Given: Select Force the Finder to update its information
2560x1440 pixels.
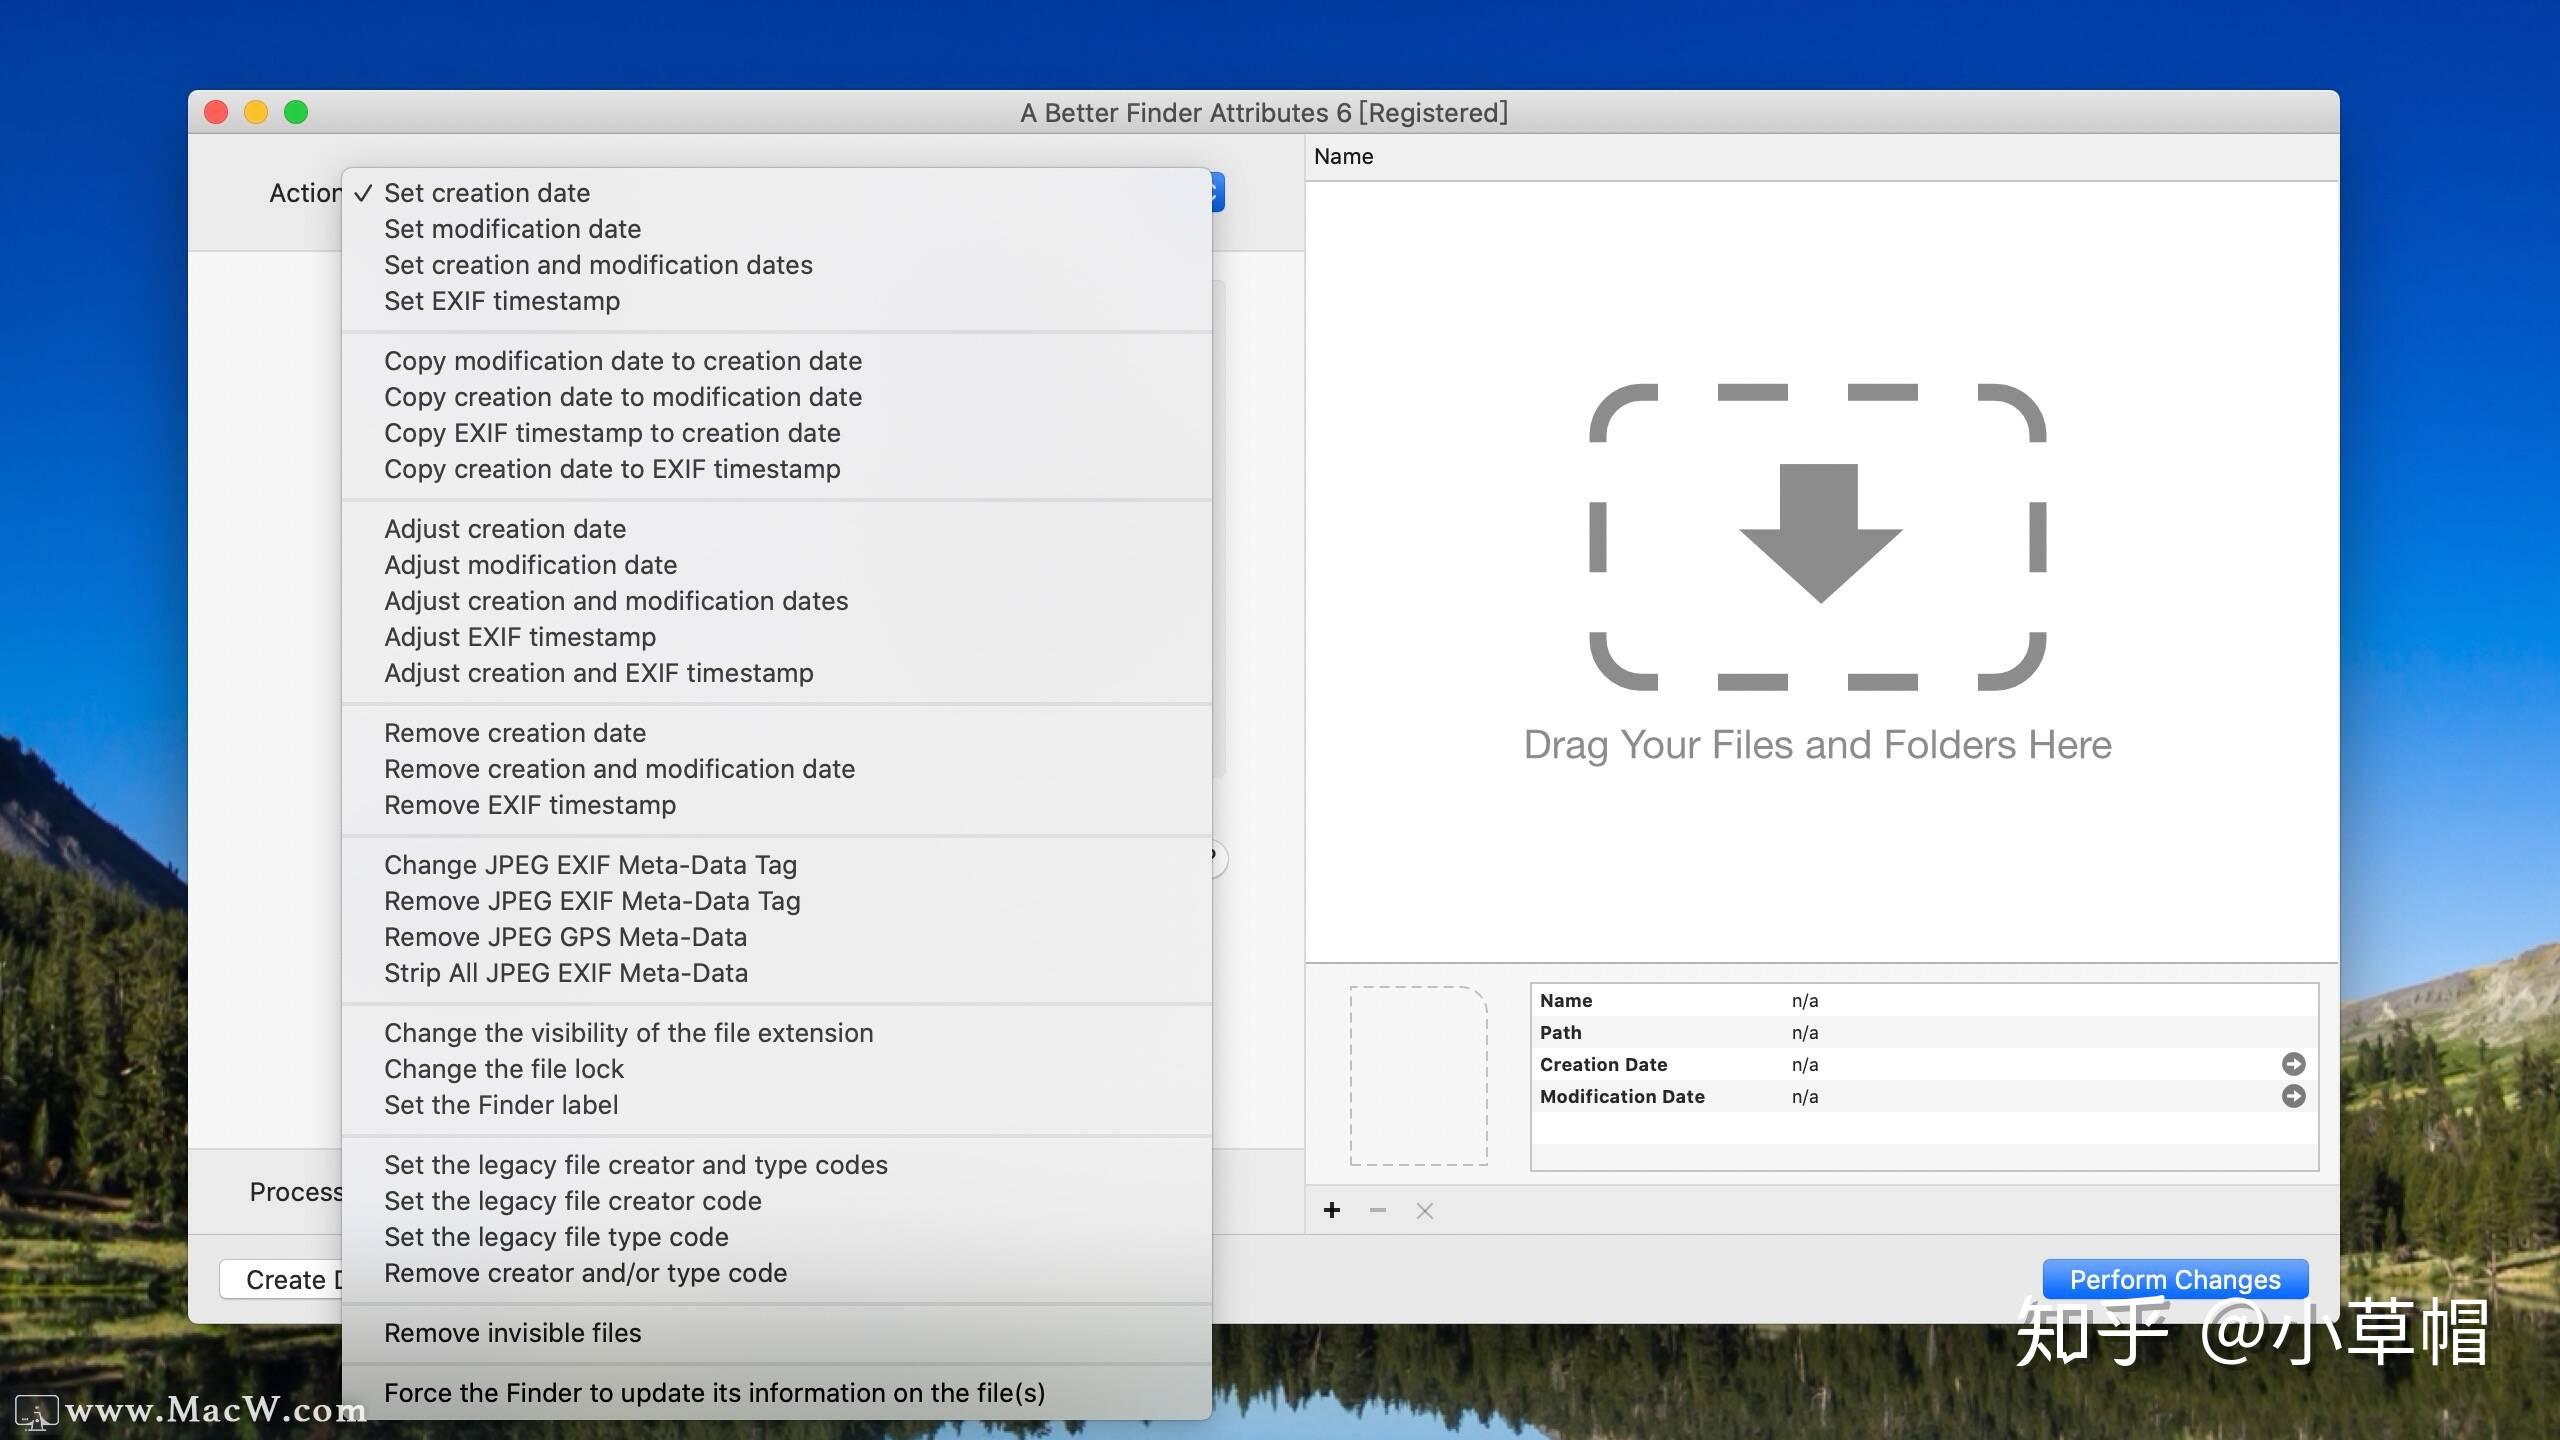Looking at the screenshot, I should point(776,1393).
